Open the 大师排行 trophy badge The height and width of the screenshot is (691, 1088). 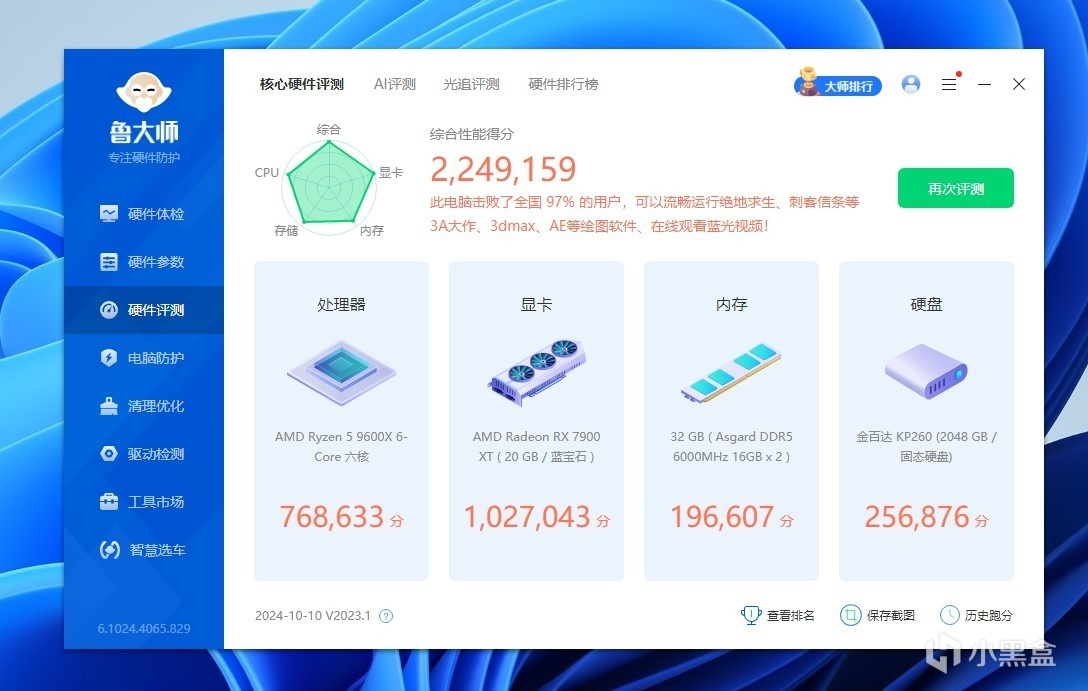pyautogui.click(x=838, y=83)
